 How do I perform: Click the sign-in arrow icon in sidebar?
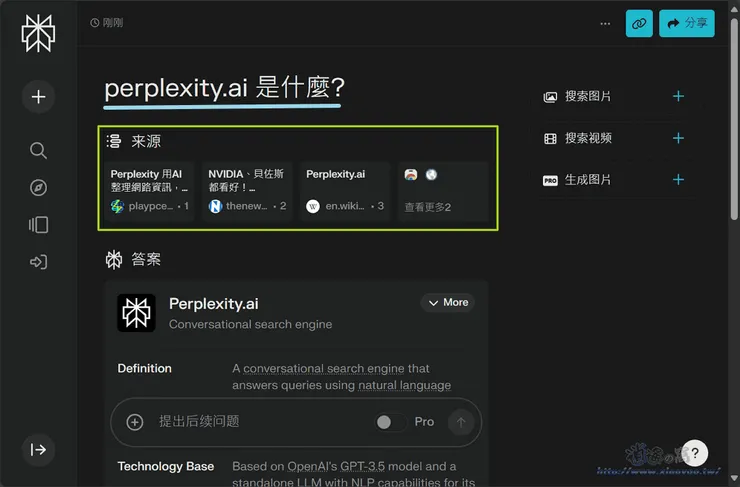coord(38,261)
